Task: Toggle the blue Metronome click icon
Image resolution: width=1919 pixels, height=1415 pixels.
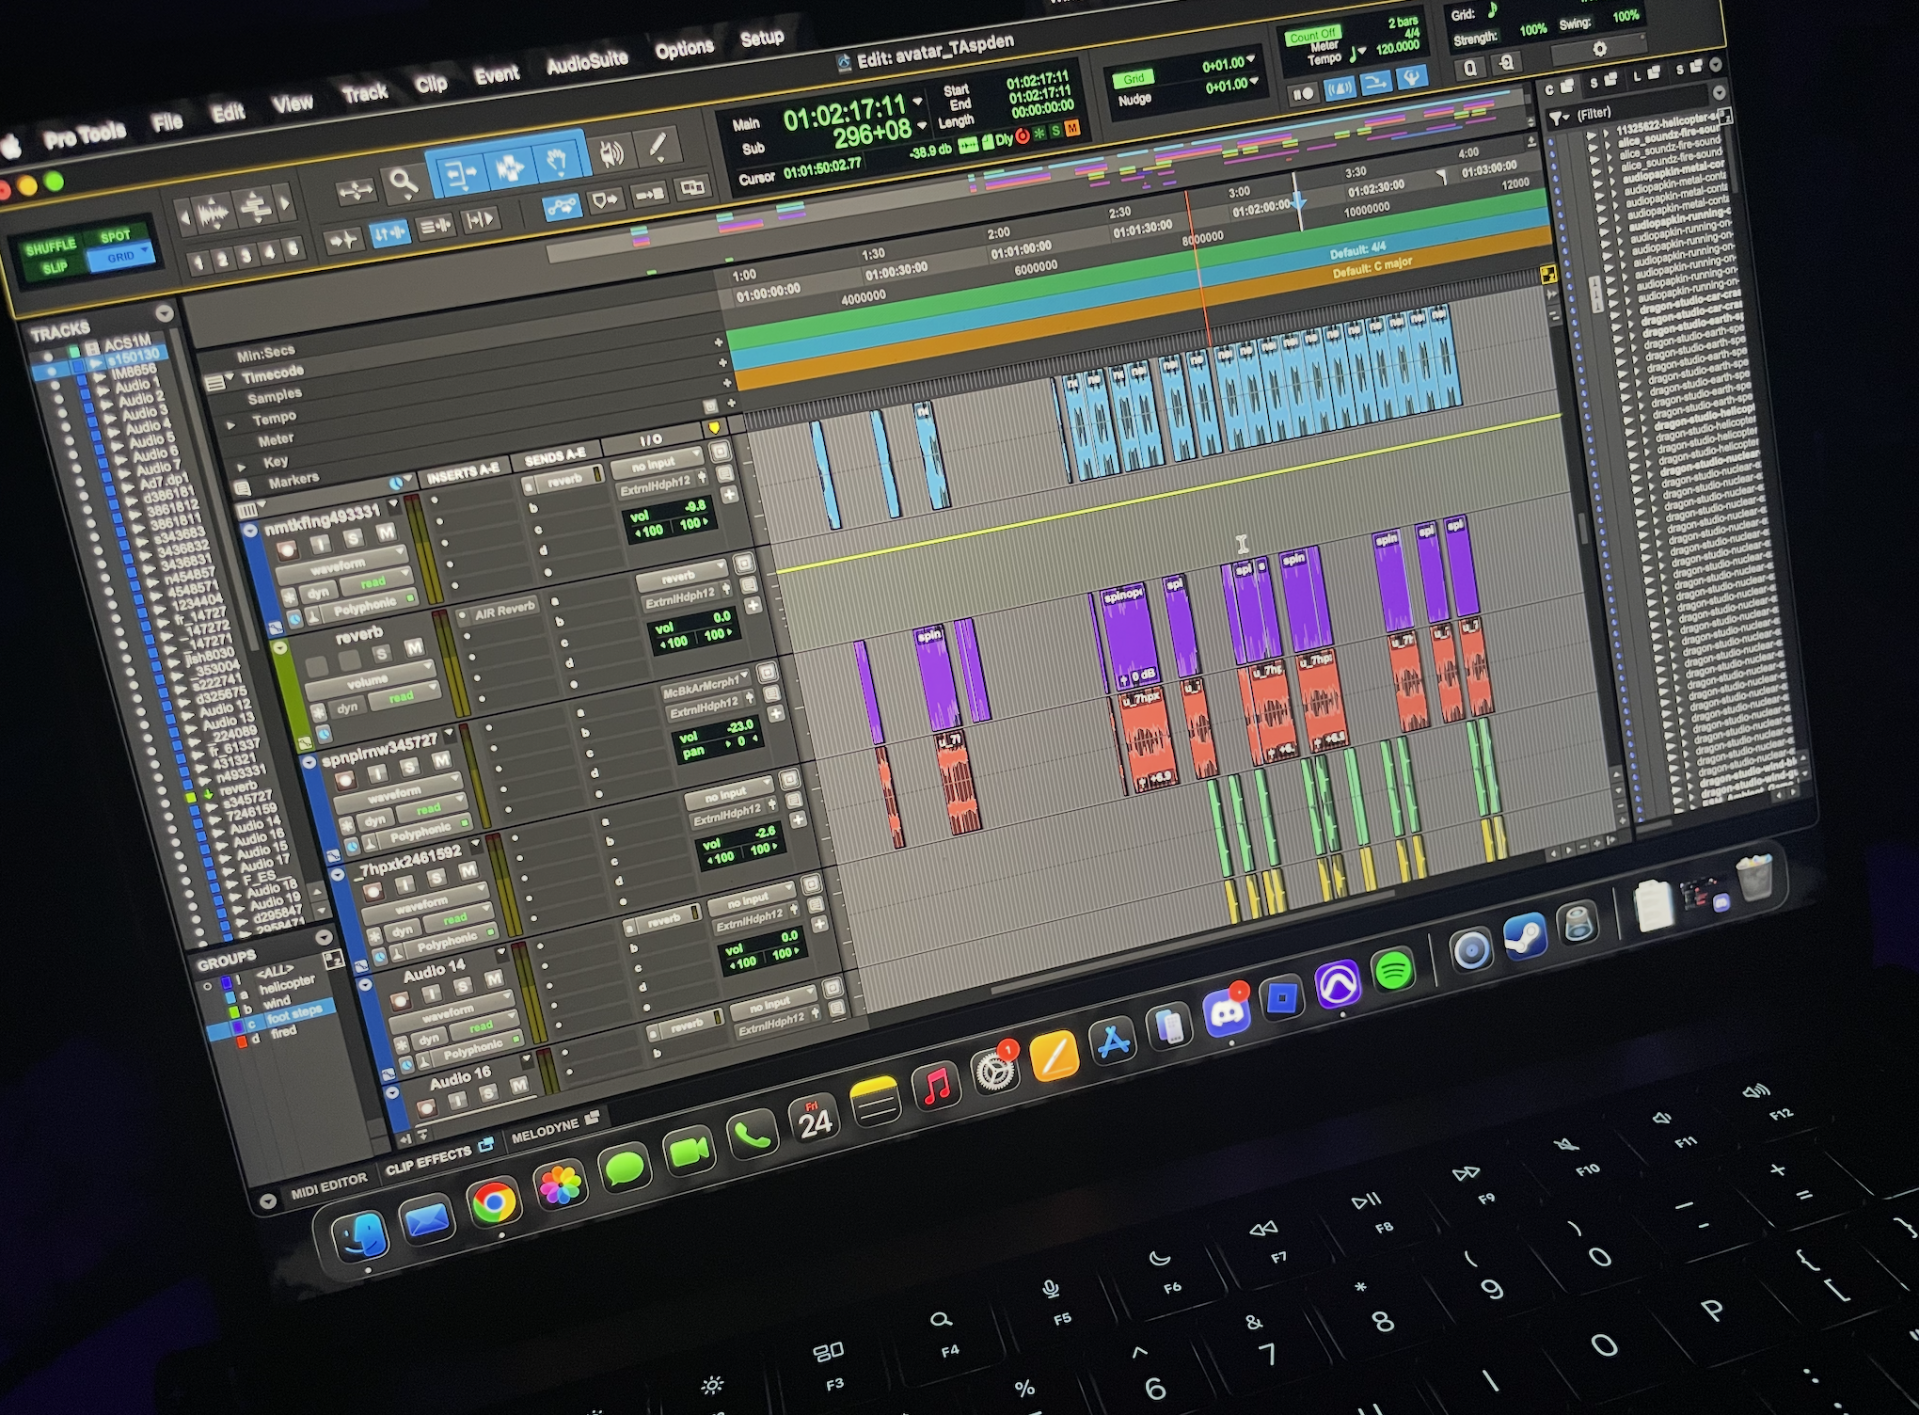Action: (1339, 89)
